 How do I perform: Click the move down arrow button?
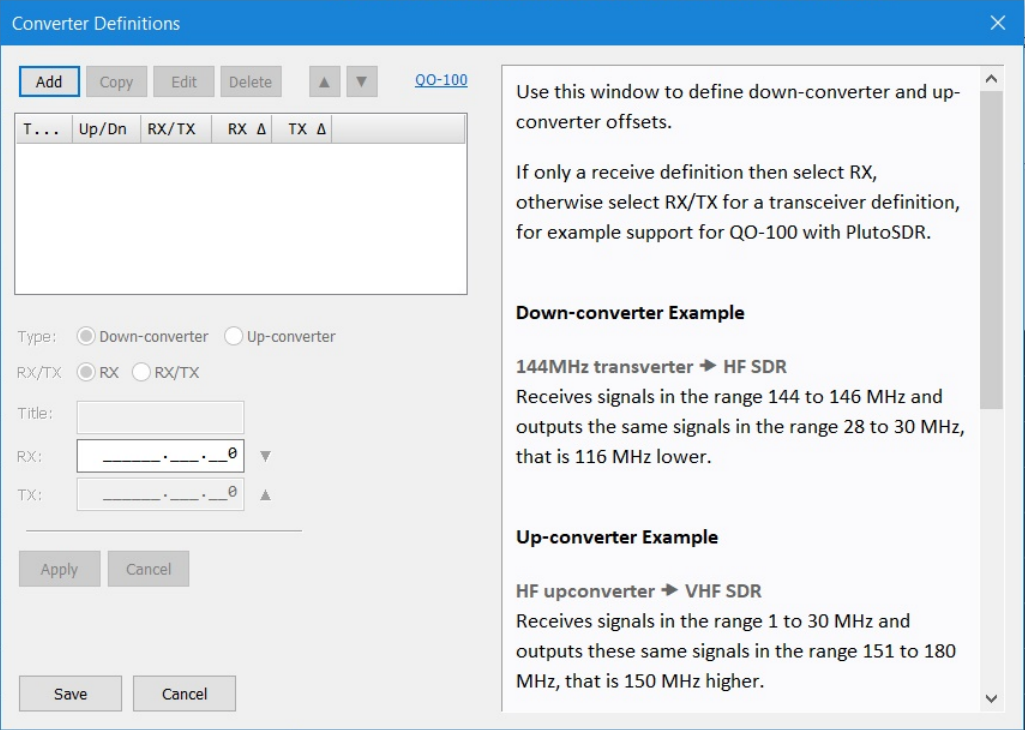(x=362, y=82)
